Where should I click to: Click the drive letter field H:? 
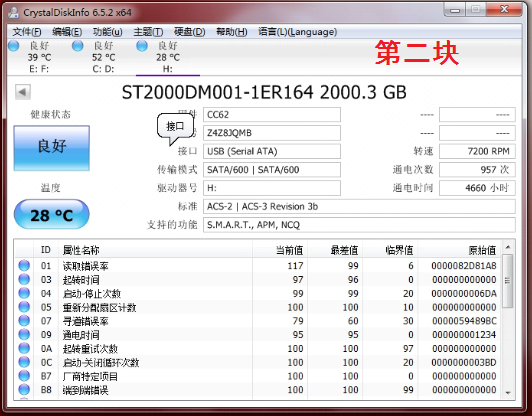272,188
